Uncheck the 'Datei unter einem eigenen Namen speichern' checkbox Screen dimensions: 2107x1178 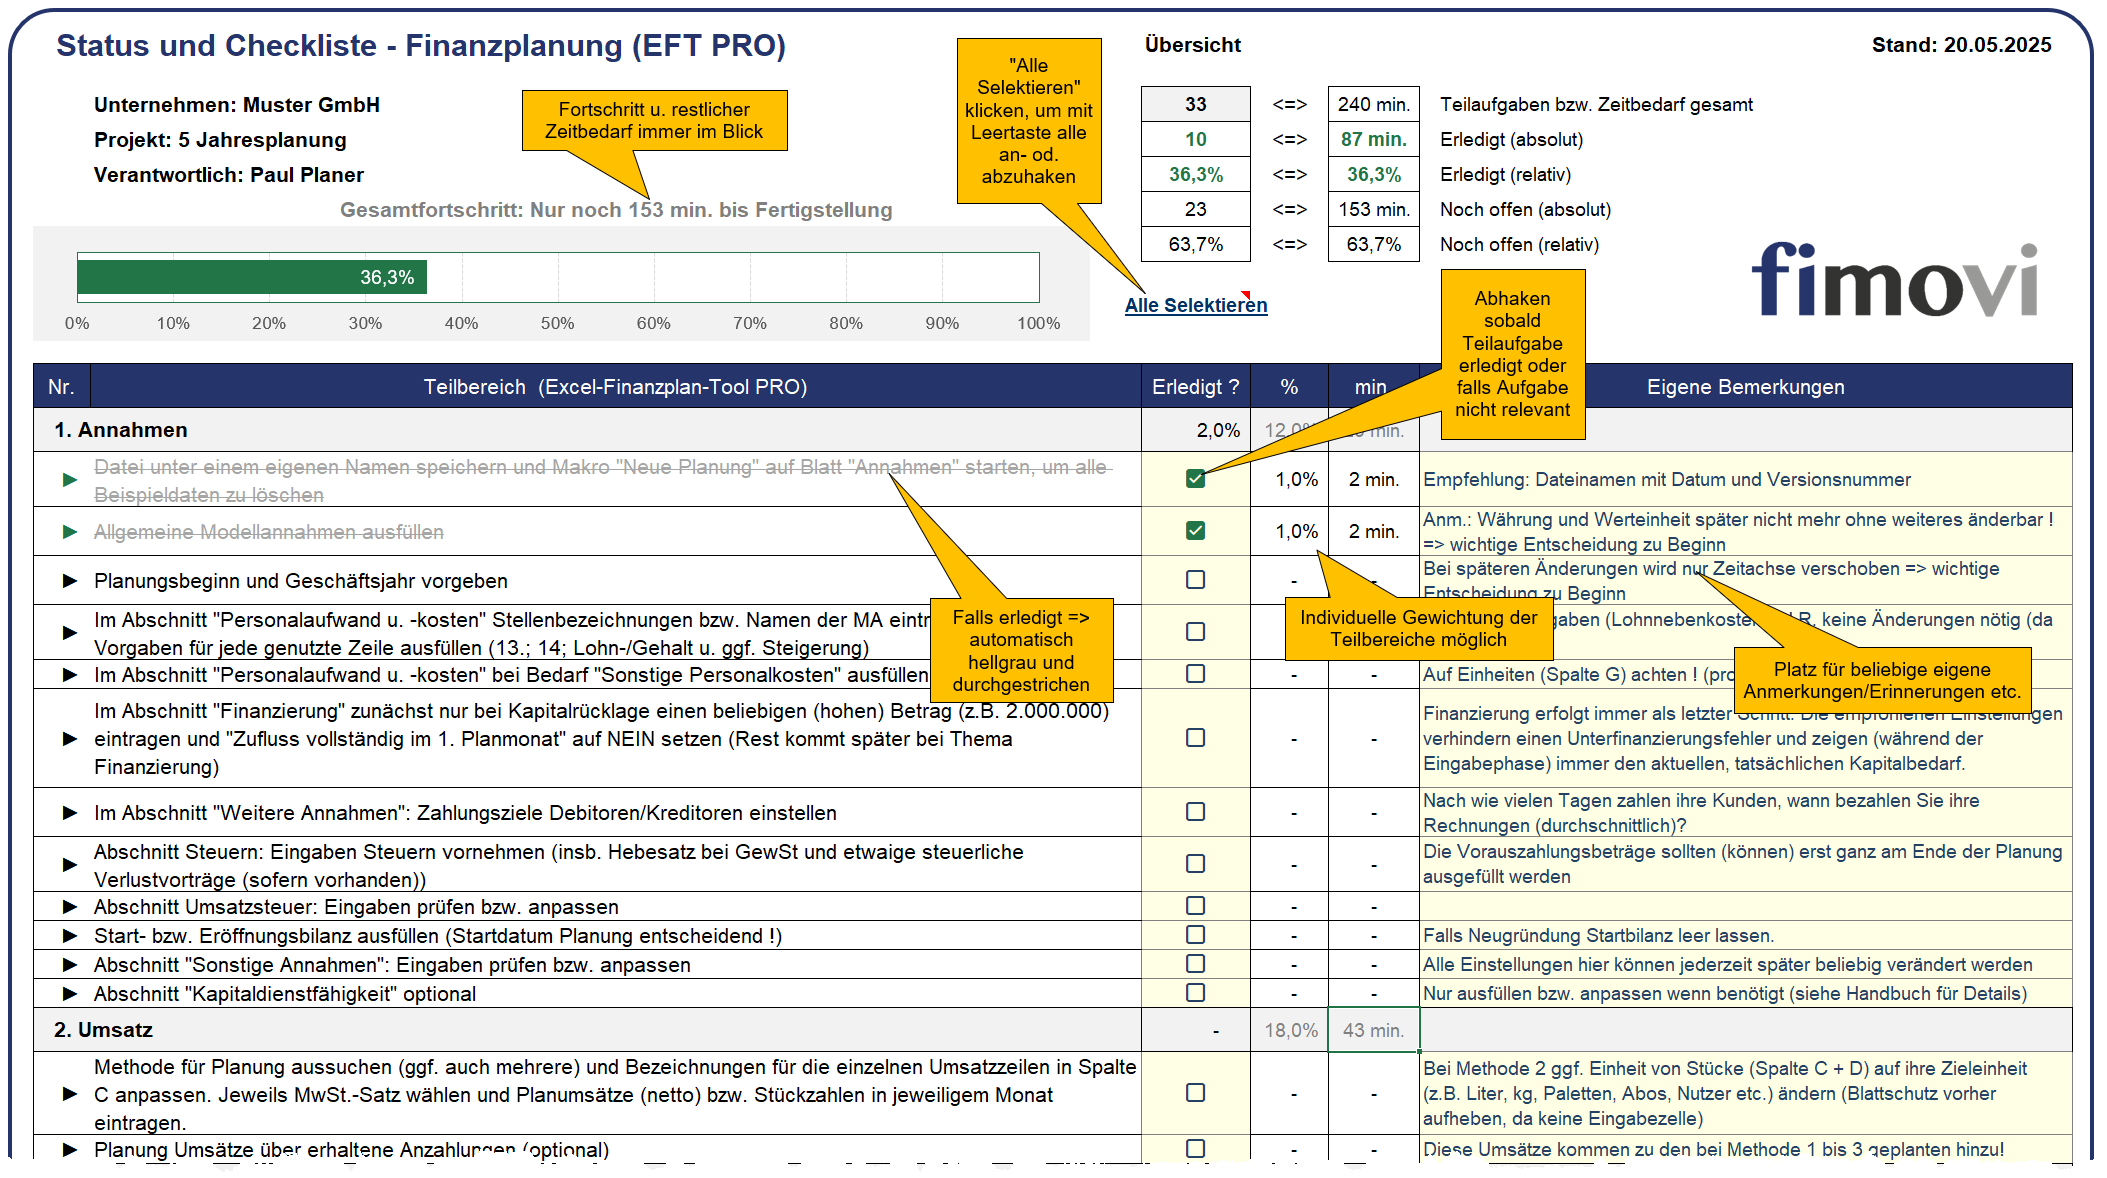pos(1195,479)
